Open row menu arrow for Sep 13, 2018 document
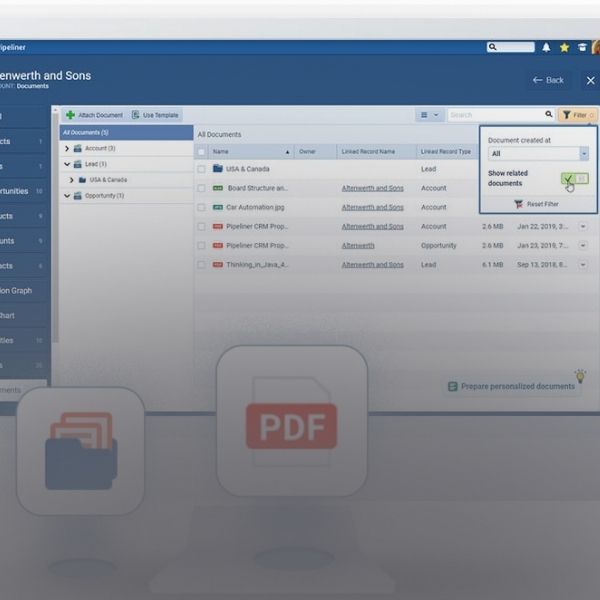The image size is (600, 600). click(583, 264)
